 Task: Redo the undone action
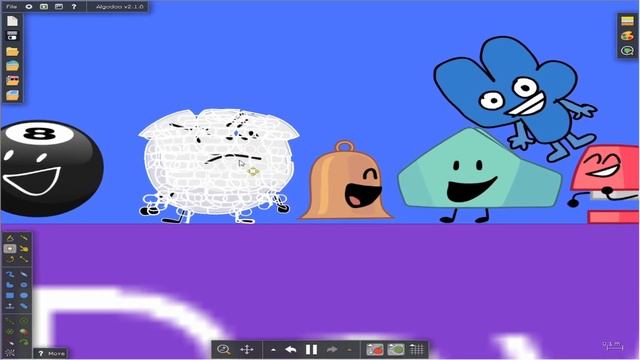[x=332, y=349]
